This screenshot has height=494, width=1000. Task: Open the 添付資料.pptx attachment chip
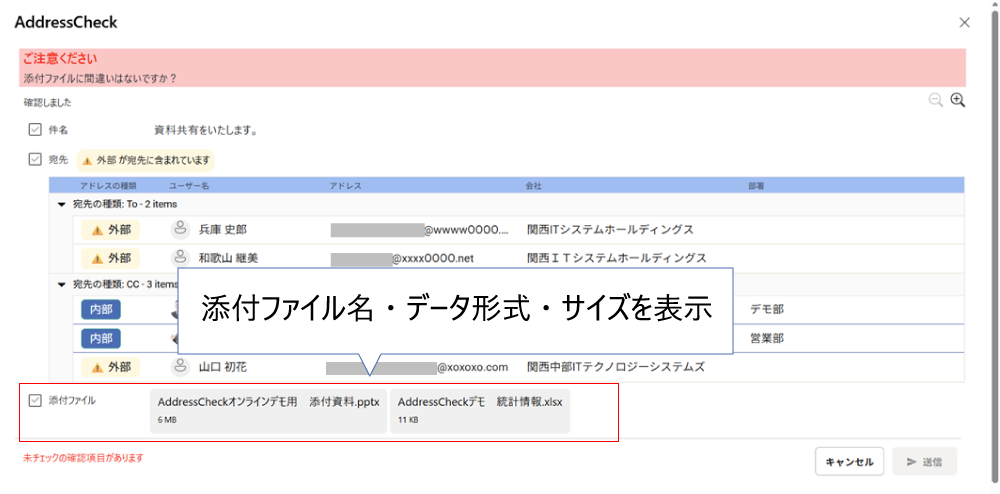267,410
